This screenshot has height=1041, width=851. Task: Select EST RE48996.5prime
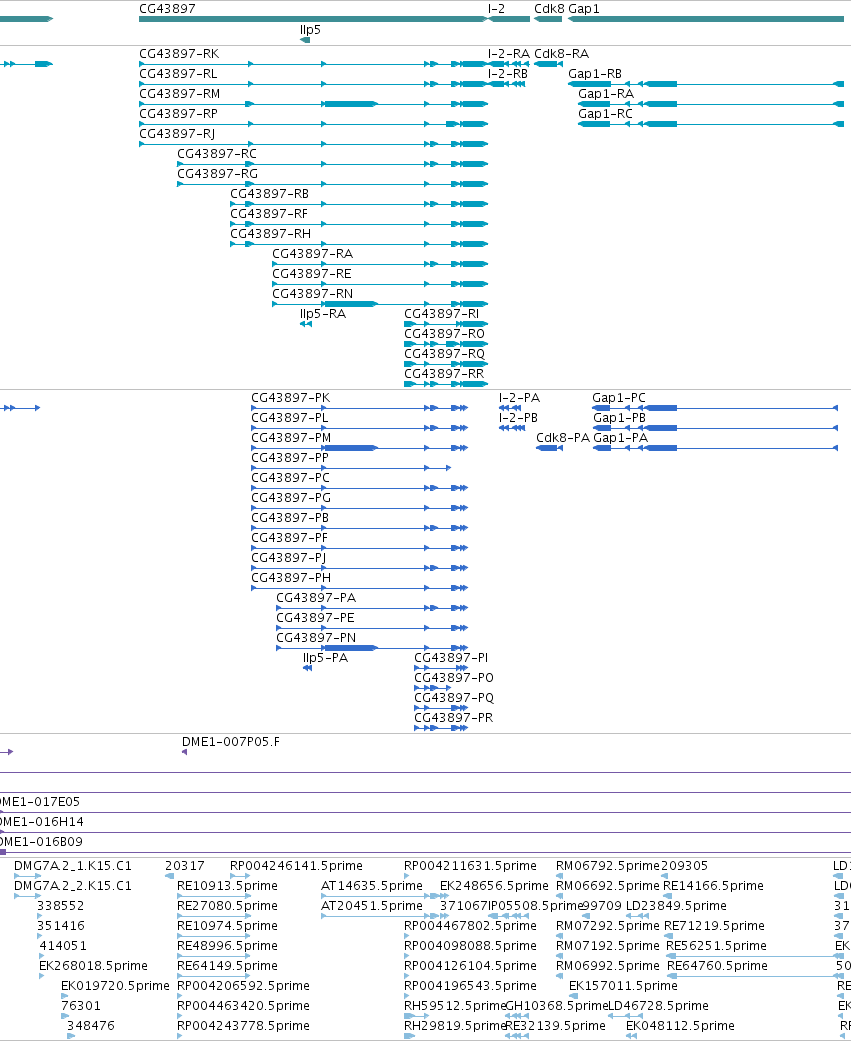pyautogui.click(x=227, y=945)
